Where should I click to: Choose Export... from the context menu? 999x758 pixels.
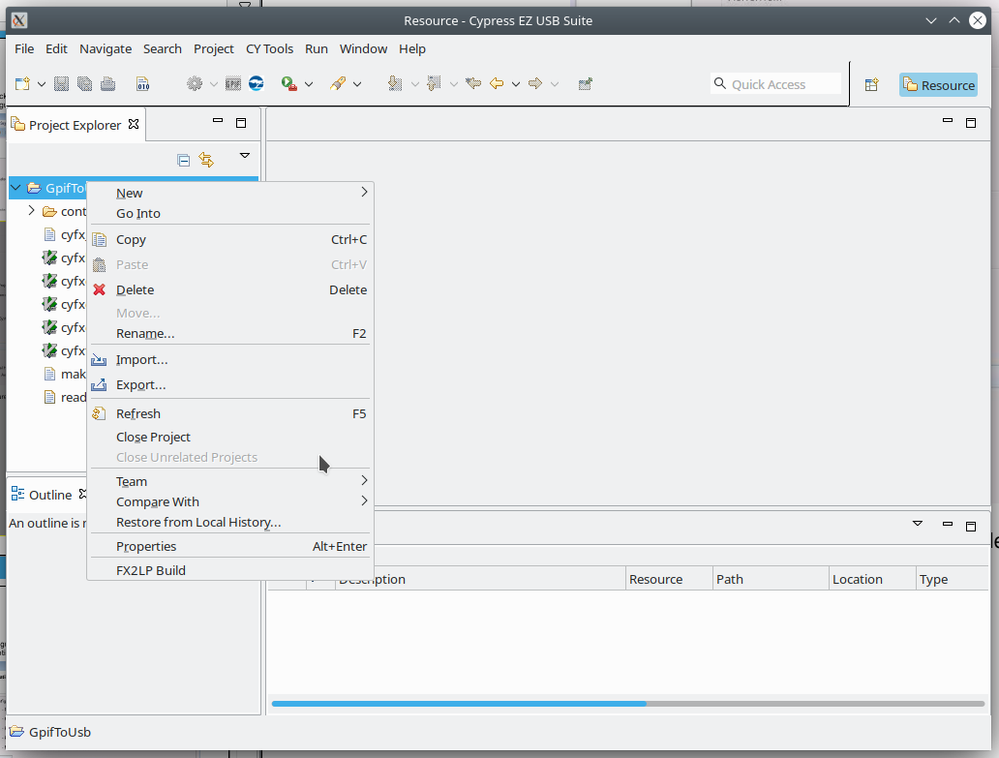pos(230,385)
